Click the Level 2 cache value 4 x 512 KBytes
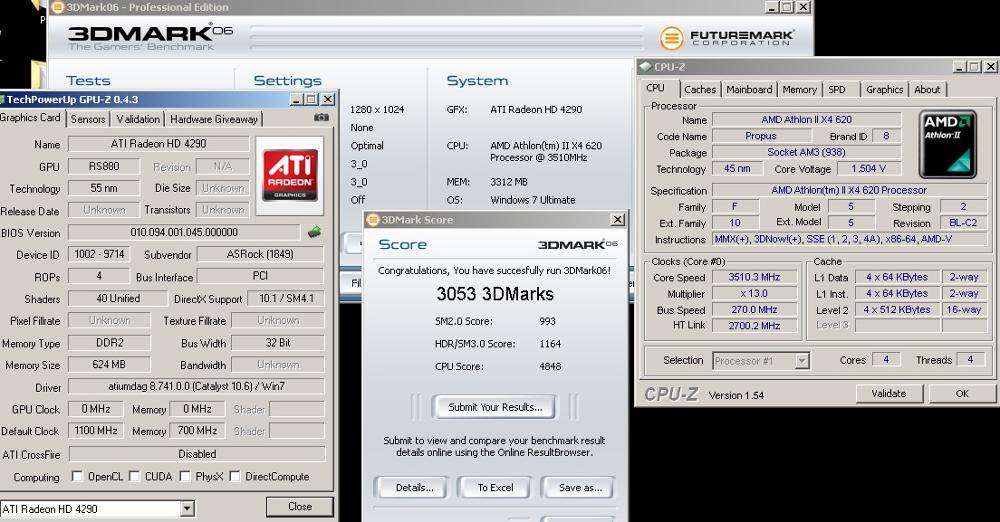 (897, 309)
